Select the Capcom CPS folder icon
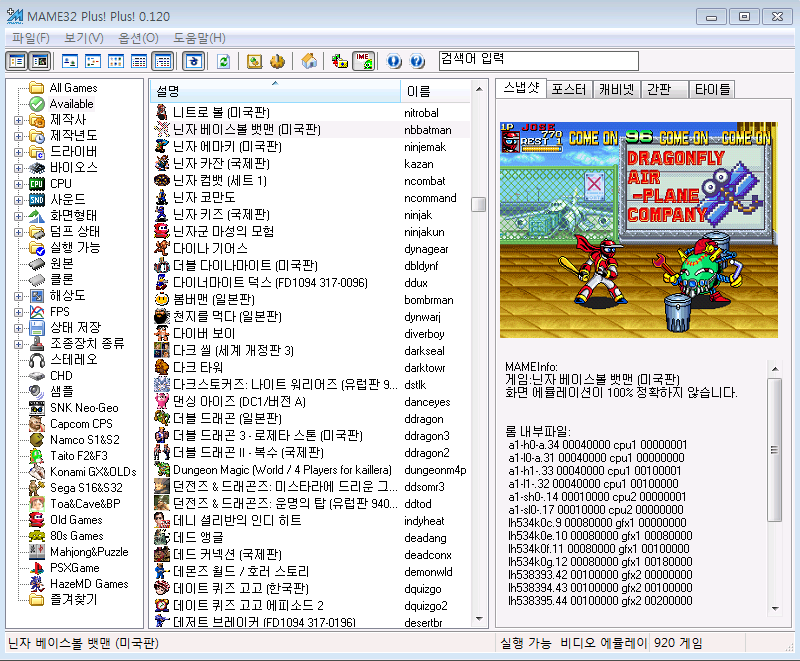 (37, 424)
